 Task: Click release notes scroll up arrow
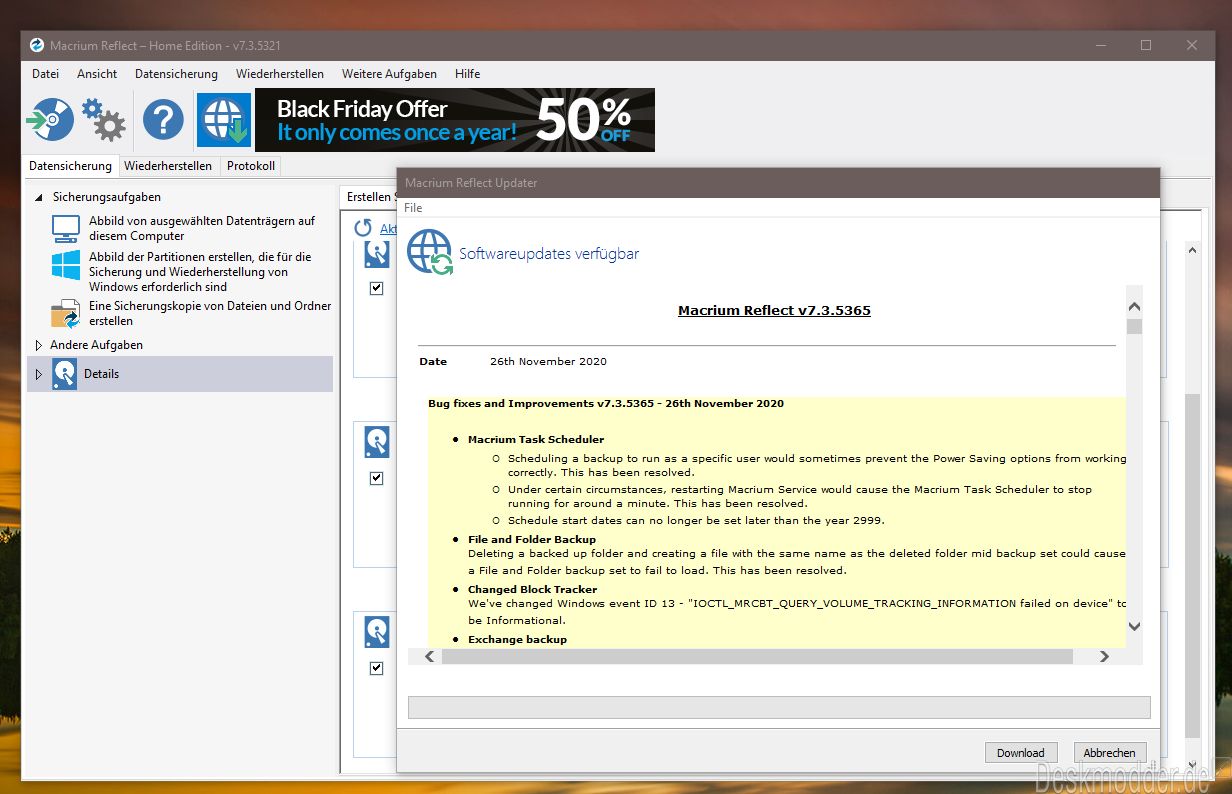1134,306
